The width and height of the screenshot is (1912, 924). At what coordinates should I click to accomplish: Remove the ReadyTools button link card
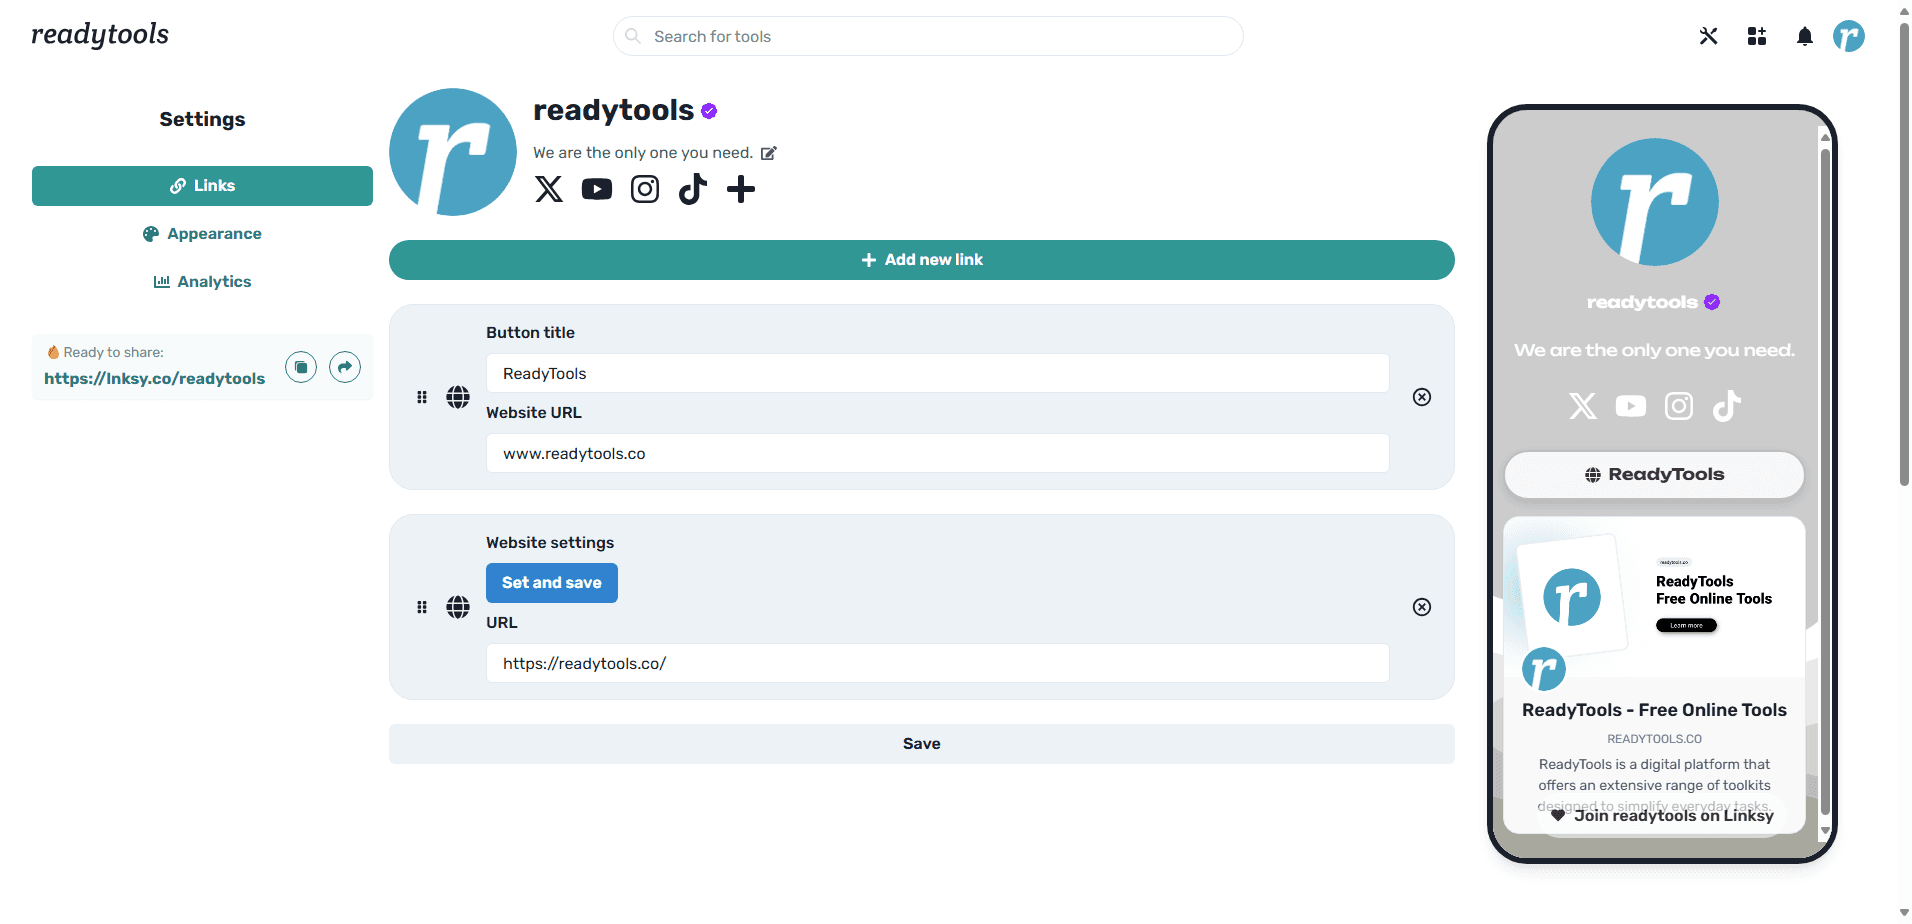pos(1421,397)
